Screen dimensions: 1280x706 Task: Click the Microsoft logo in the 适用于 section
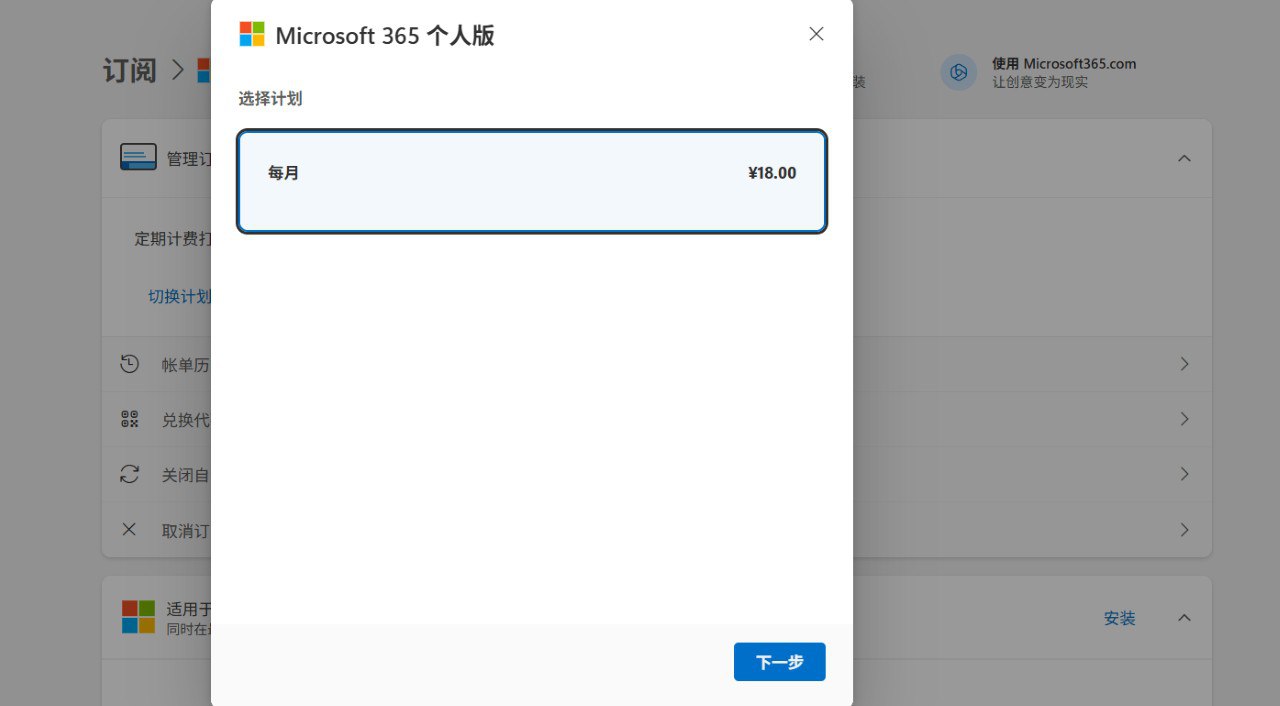coord(138,617)
